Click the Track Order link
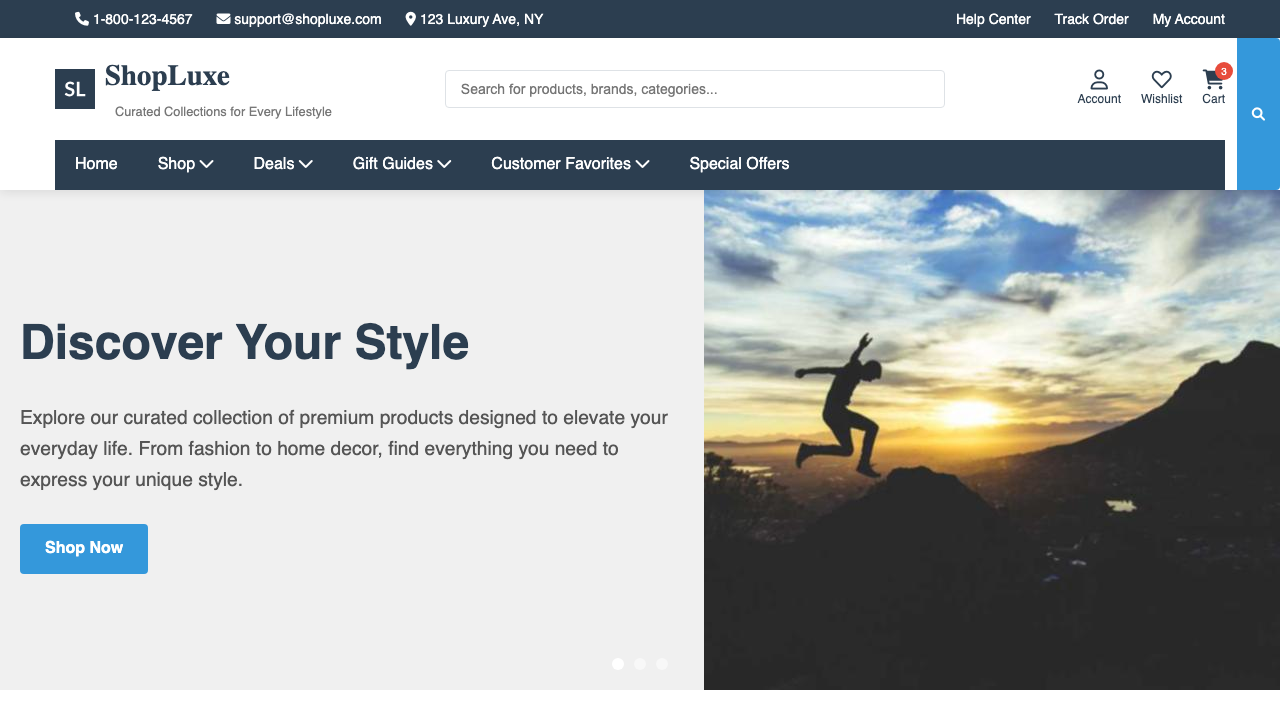Viewport: 1280px width, 720px height. coord(1091,18)
